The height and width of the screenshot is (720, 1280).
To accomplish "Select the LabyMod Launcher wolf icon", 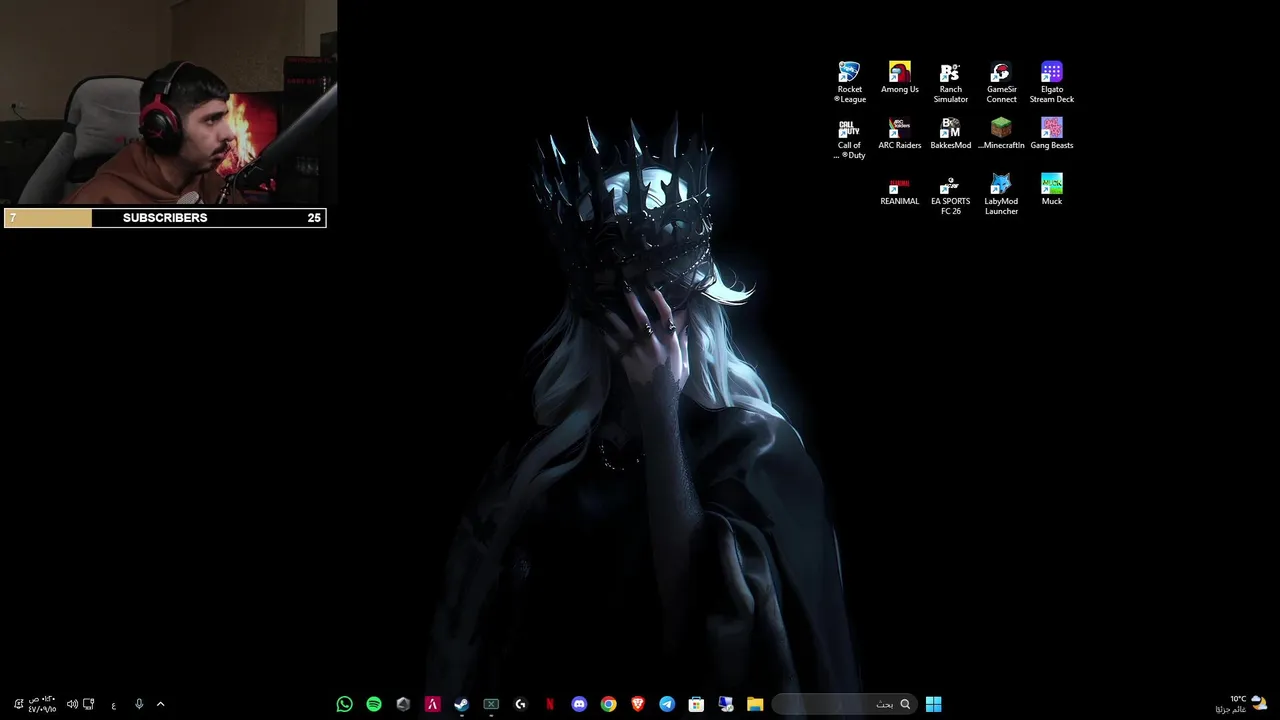I will (x=1001, y=195).
